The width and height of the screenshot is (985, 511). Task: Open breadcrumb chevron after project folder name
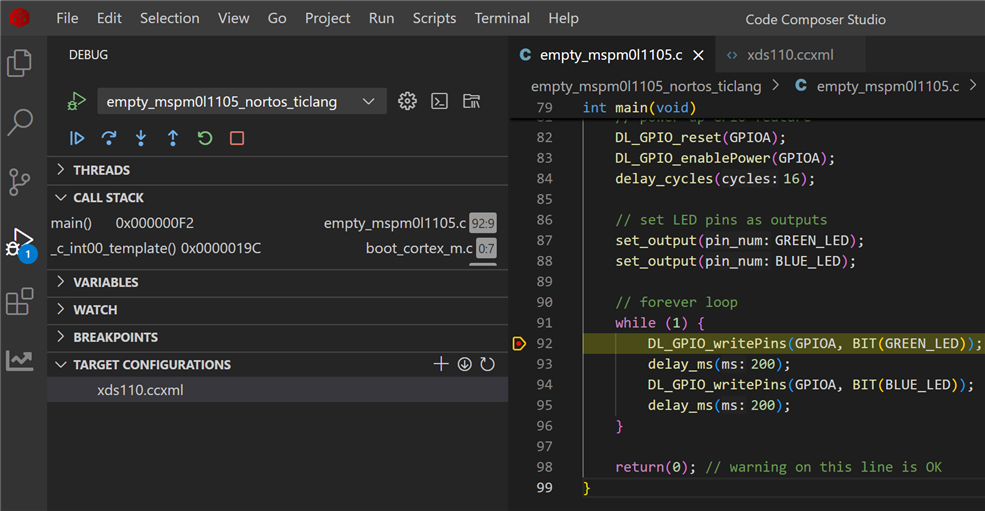click(776, 85)
